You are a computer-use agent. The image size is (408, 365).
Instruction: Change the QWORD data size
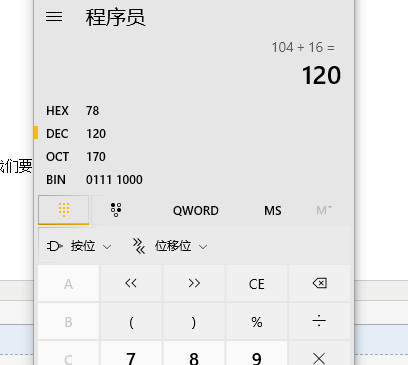pyautogui.click(x=196, y=211)
